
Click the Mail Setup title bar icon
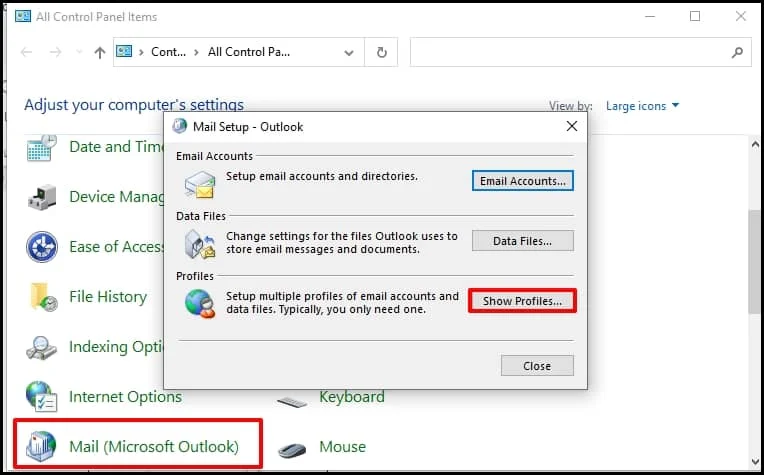[x=179, y=126]
